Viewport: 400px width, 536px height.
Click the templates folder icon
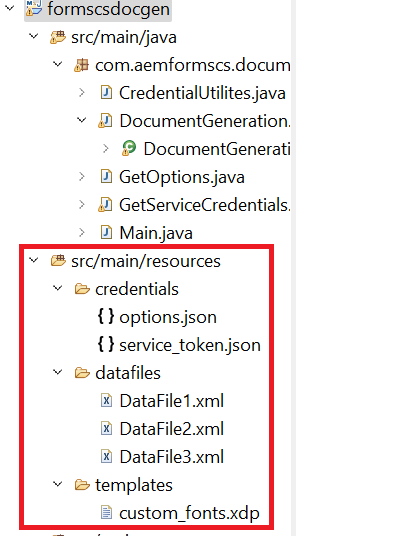click(82, 485)
